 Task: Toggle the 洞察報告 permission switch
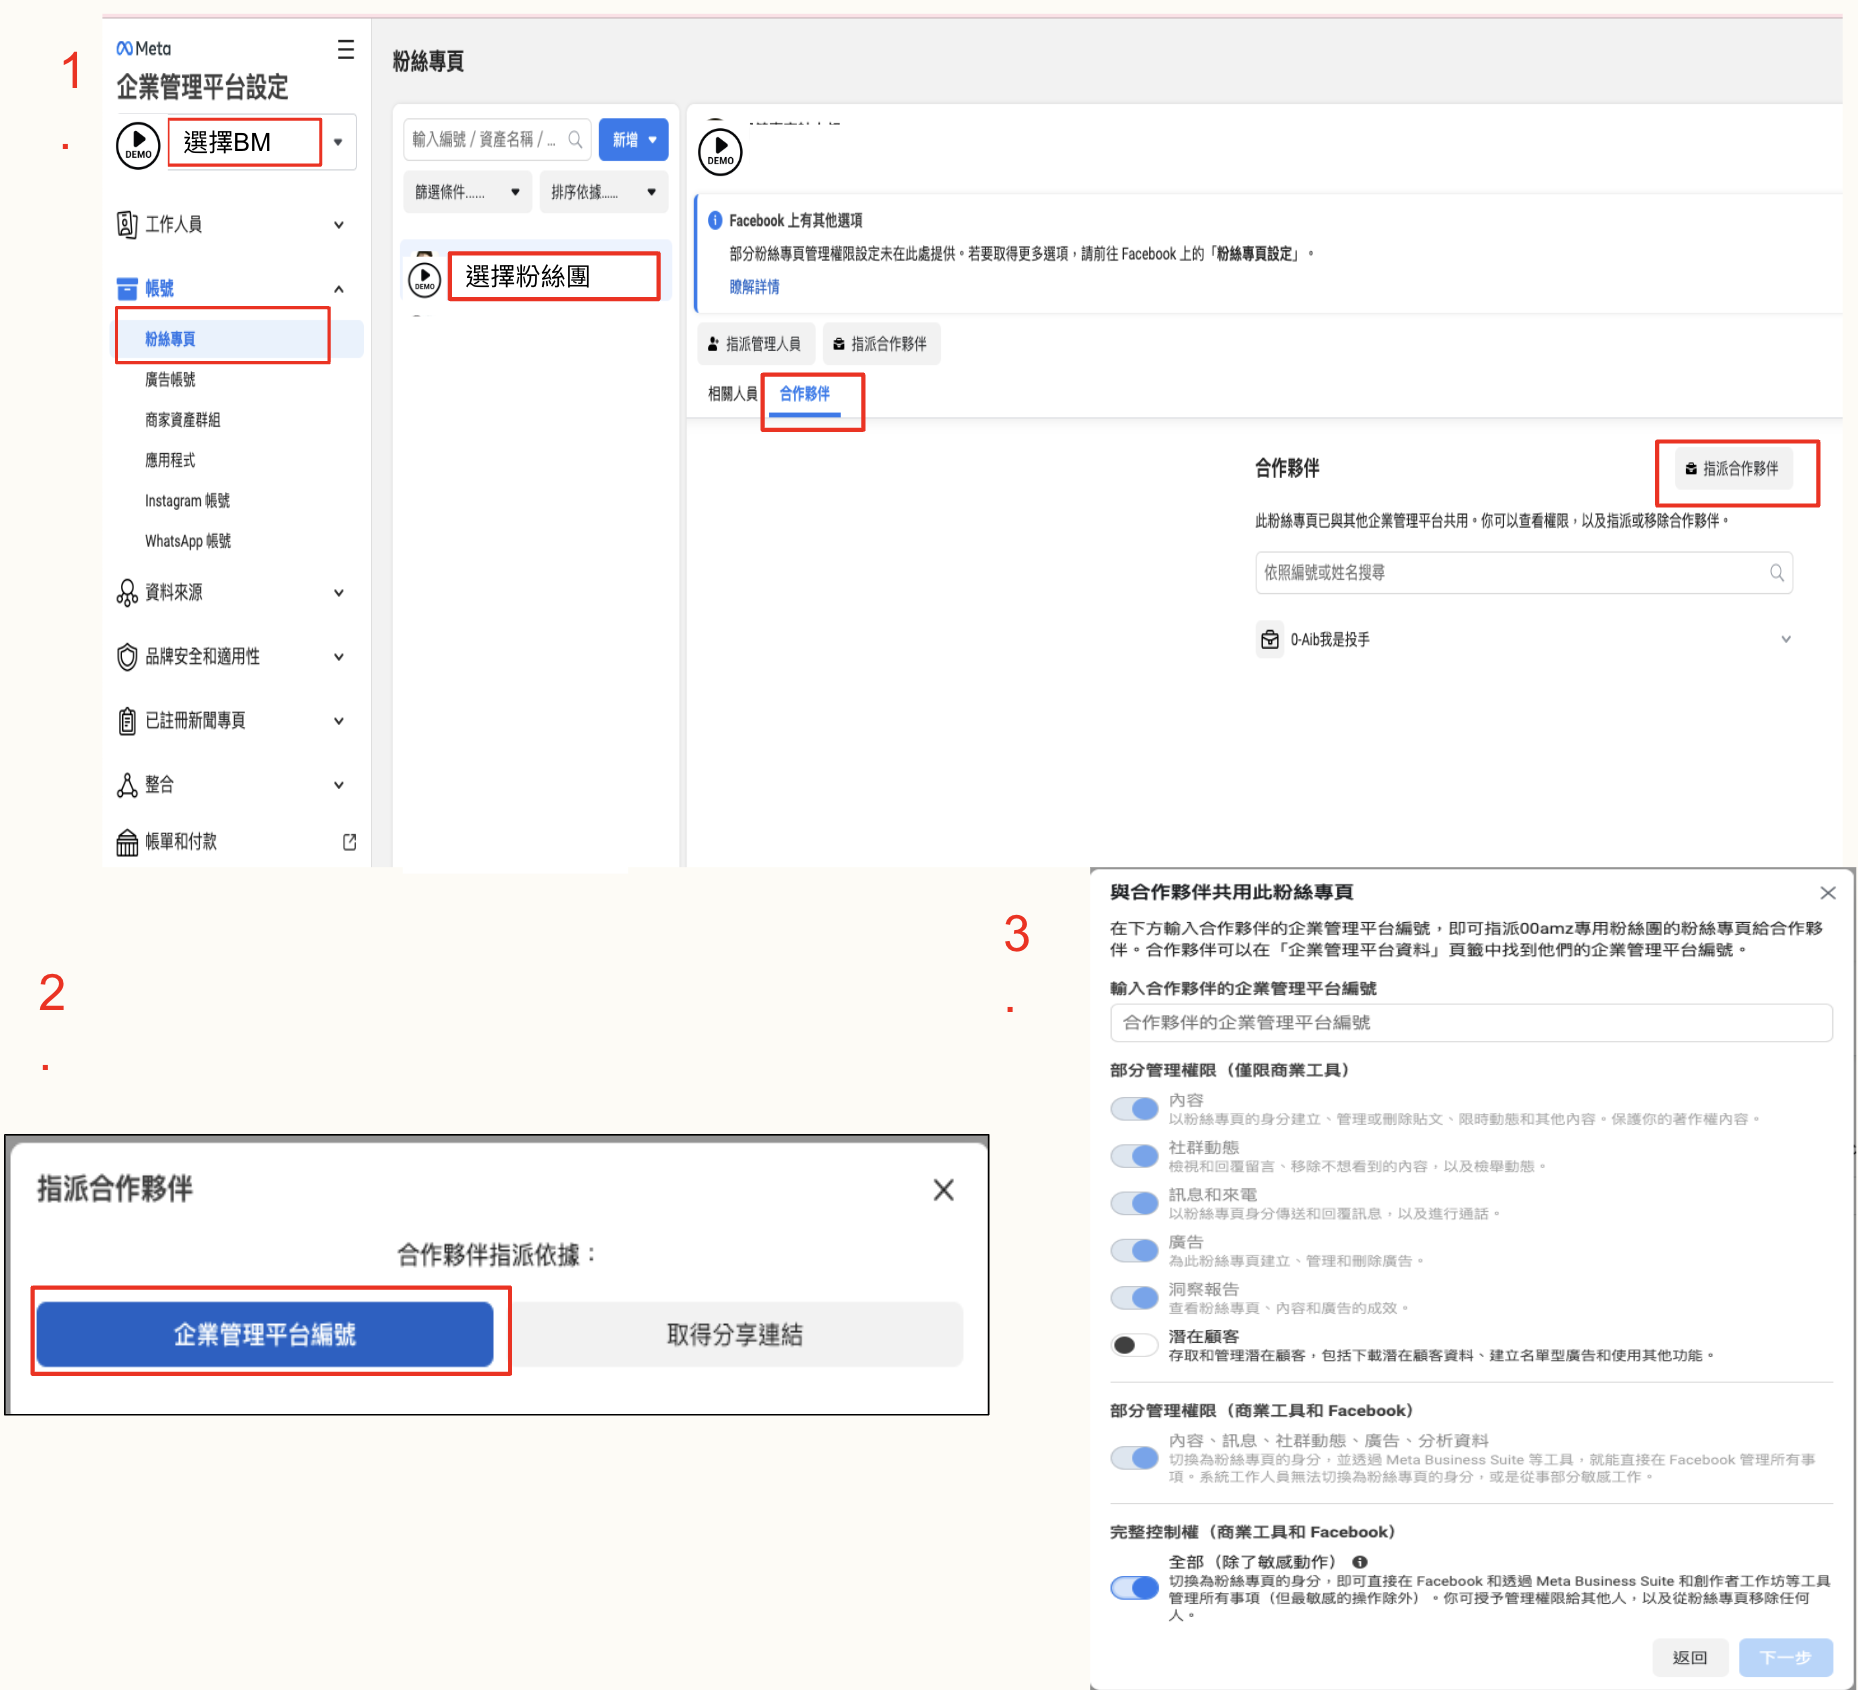coord(1134,1297)
